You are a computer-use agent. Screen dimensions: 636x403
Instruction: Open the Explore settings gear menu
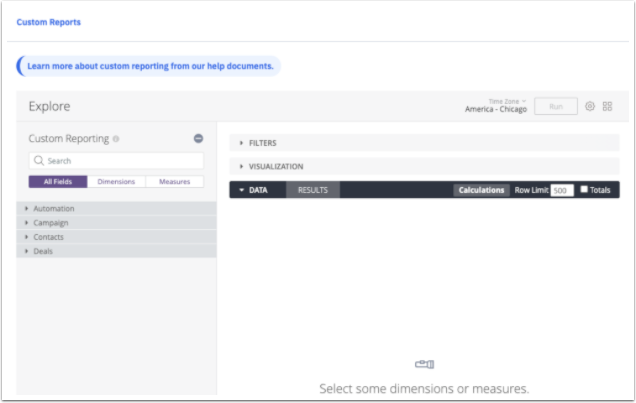pos(590,106)
